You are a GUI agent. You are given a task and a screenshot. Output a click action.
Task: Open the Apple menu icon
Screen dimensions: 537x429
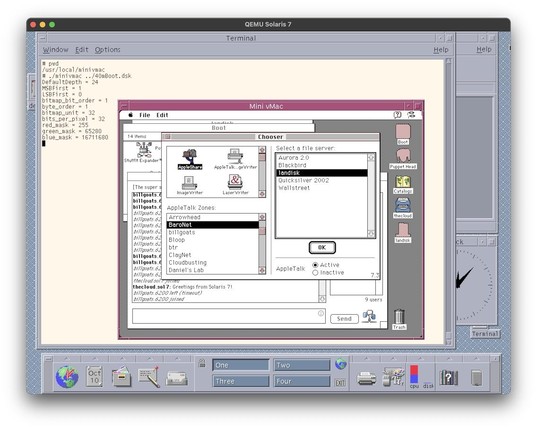(130, 115)
